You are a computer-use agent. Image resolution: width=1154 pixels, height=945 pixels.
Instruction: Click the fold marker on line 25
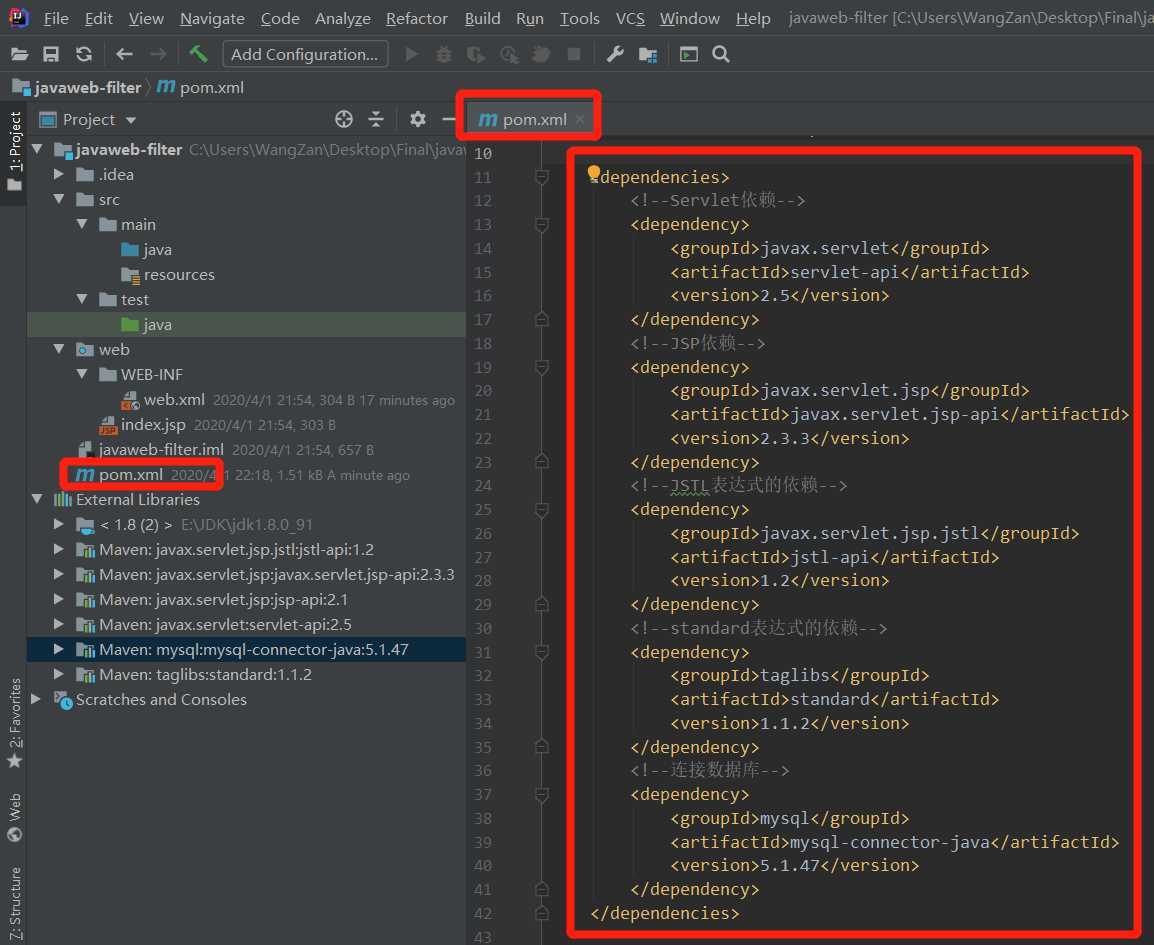point(542,509)
